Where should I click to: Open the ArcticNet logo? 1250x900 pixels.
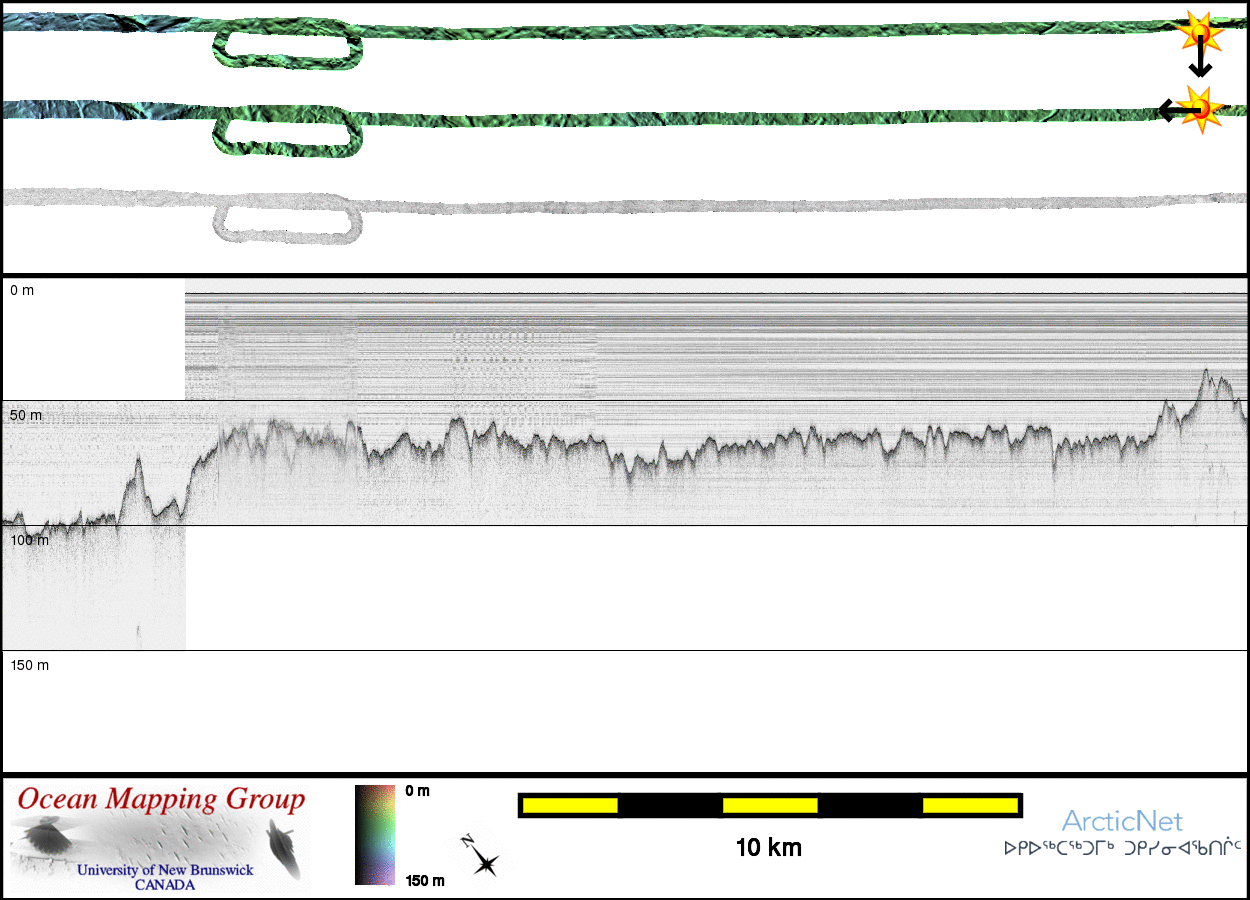1122,822
